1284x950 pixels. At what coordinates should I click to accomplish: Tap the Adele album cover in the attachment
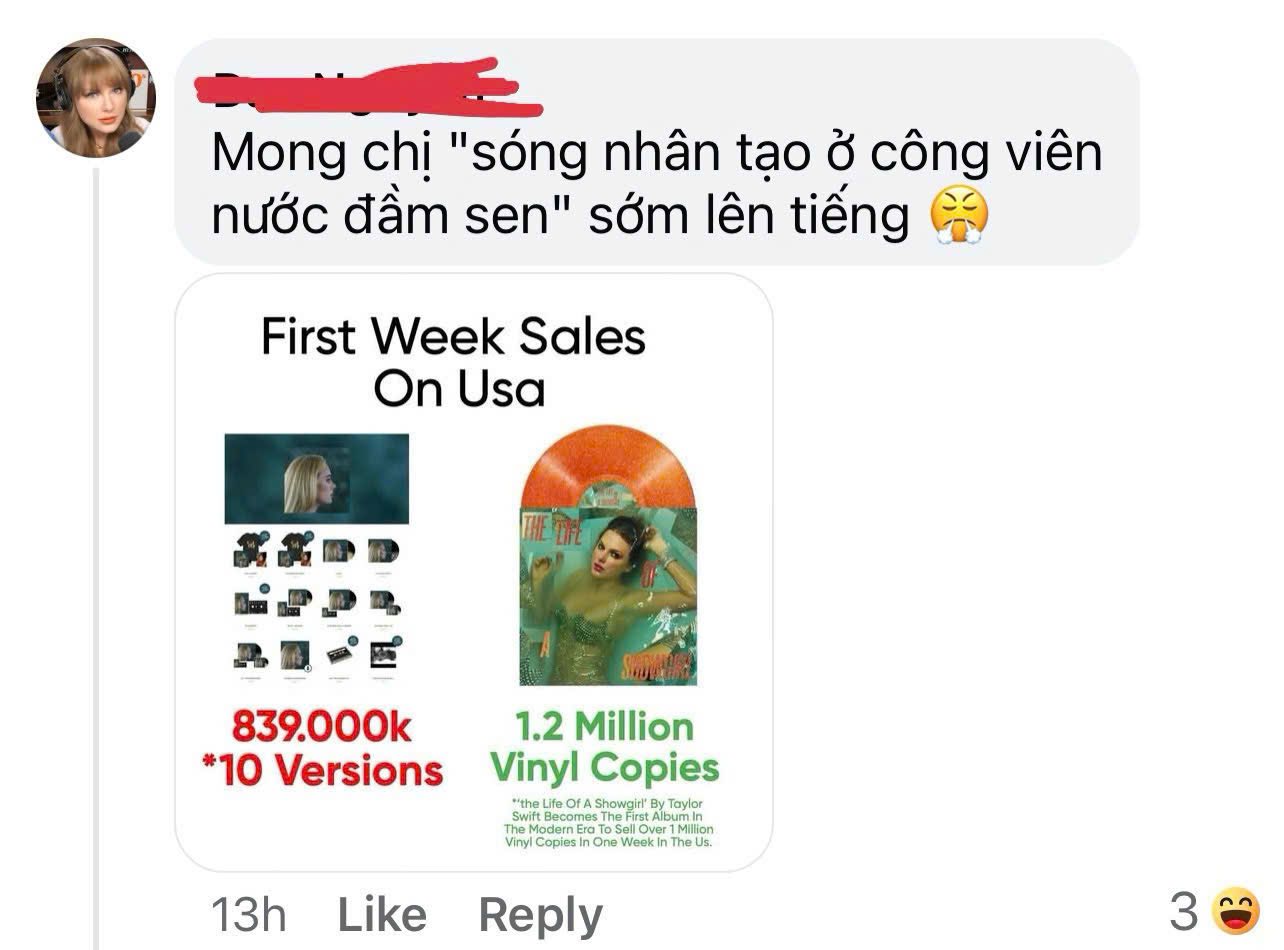317,479
